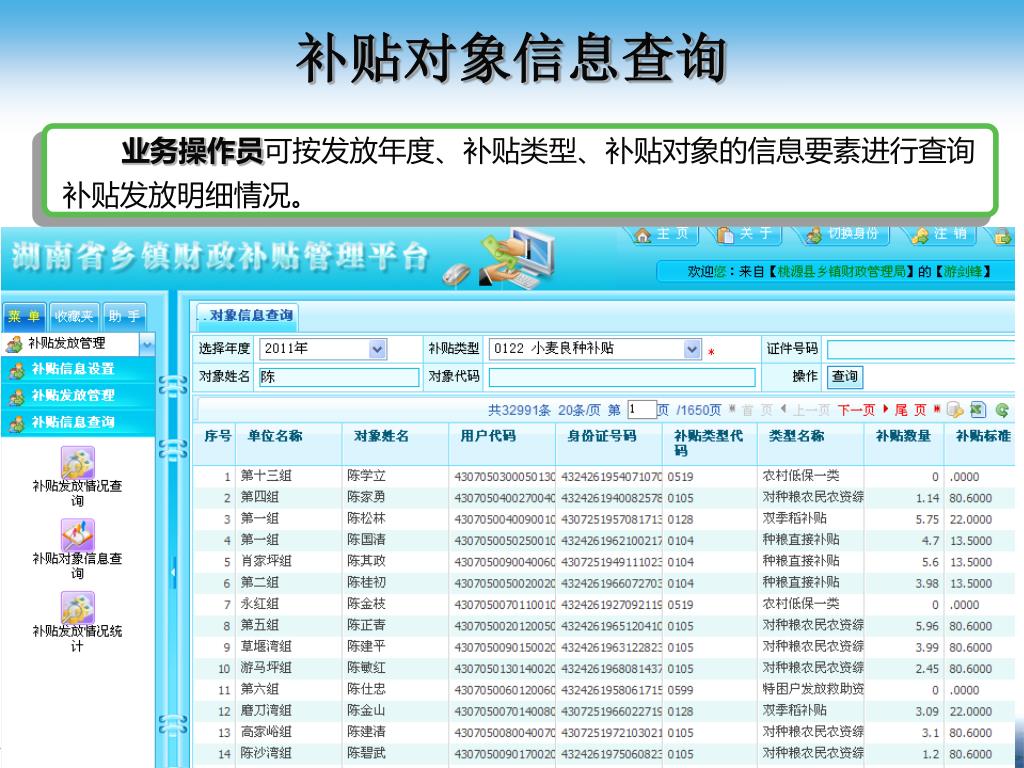Viewport: 1024px width, 768px height.
Task: Select the row for 陈桂初
Action: point(604,583)
